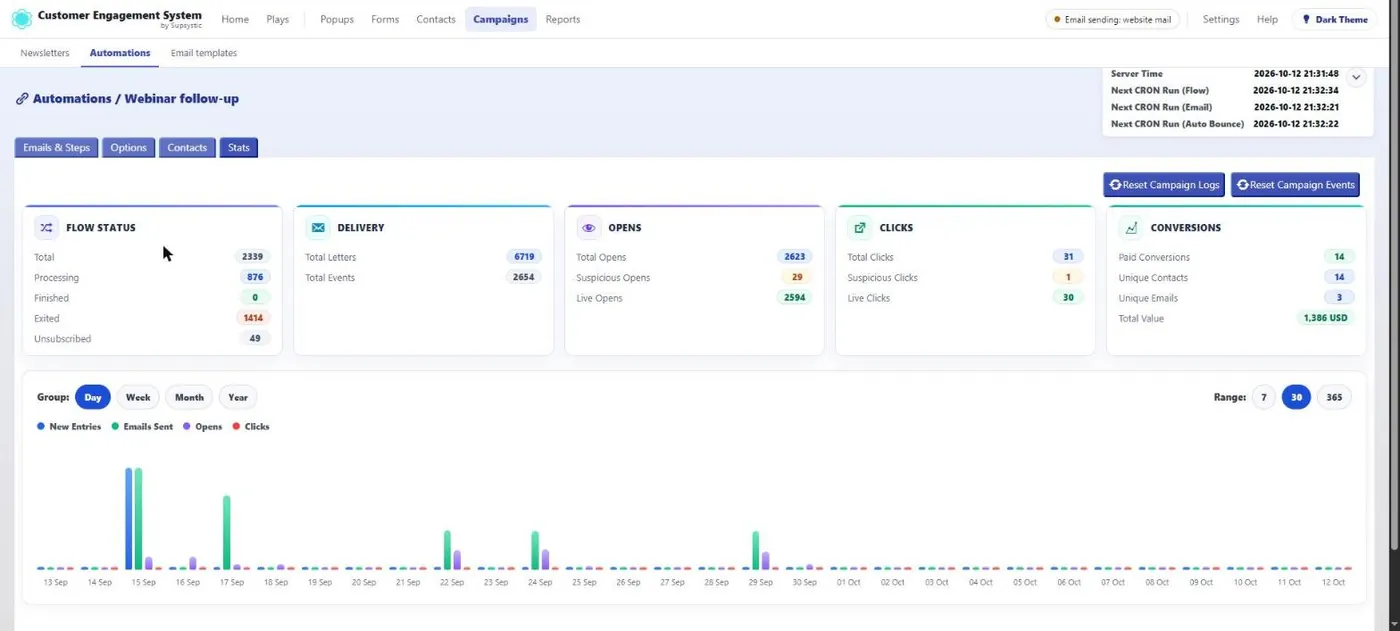Viewport: 1400px width, 631px height.
Task: Click Email sending: website mail indicator
Action: (x=1112, y=19)
